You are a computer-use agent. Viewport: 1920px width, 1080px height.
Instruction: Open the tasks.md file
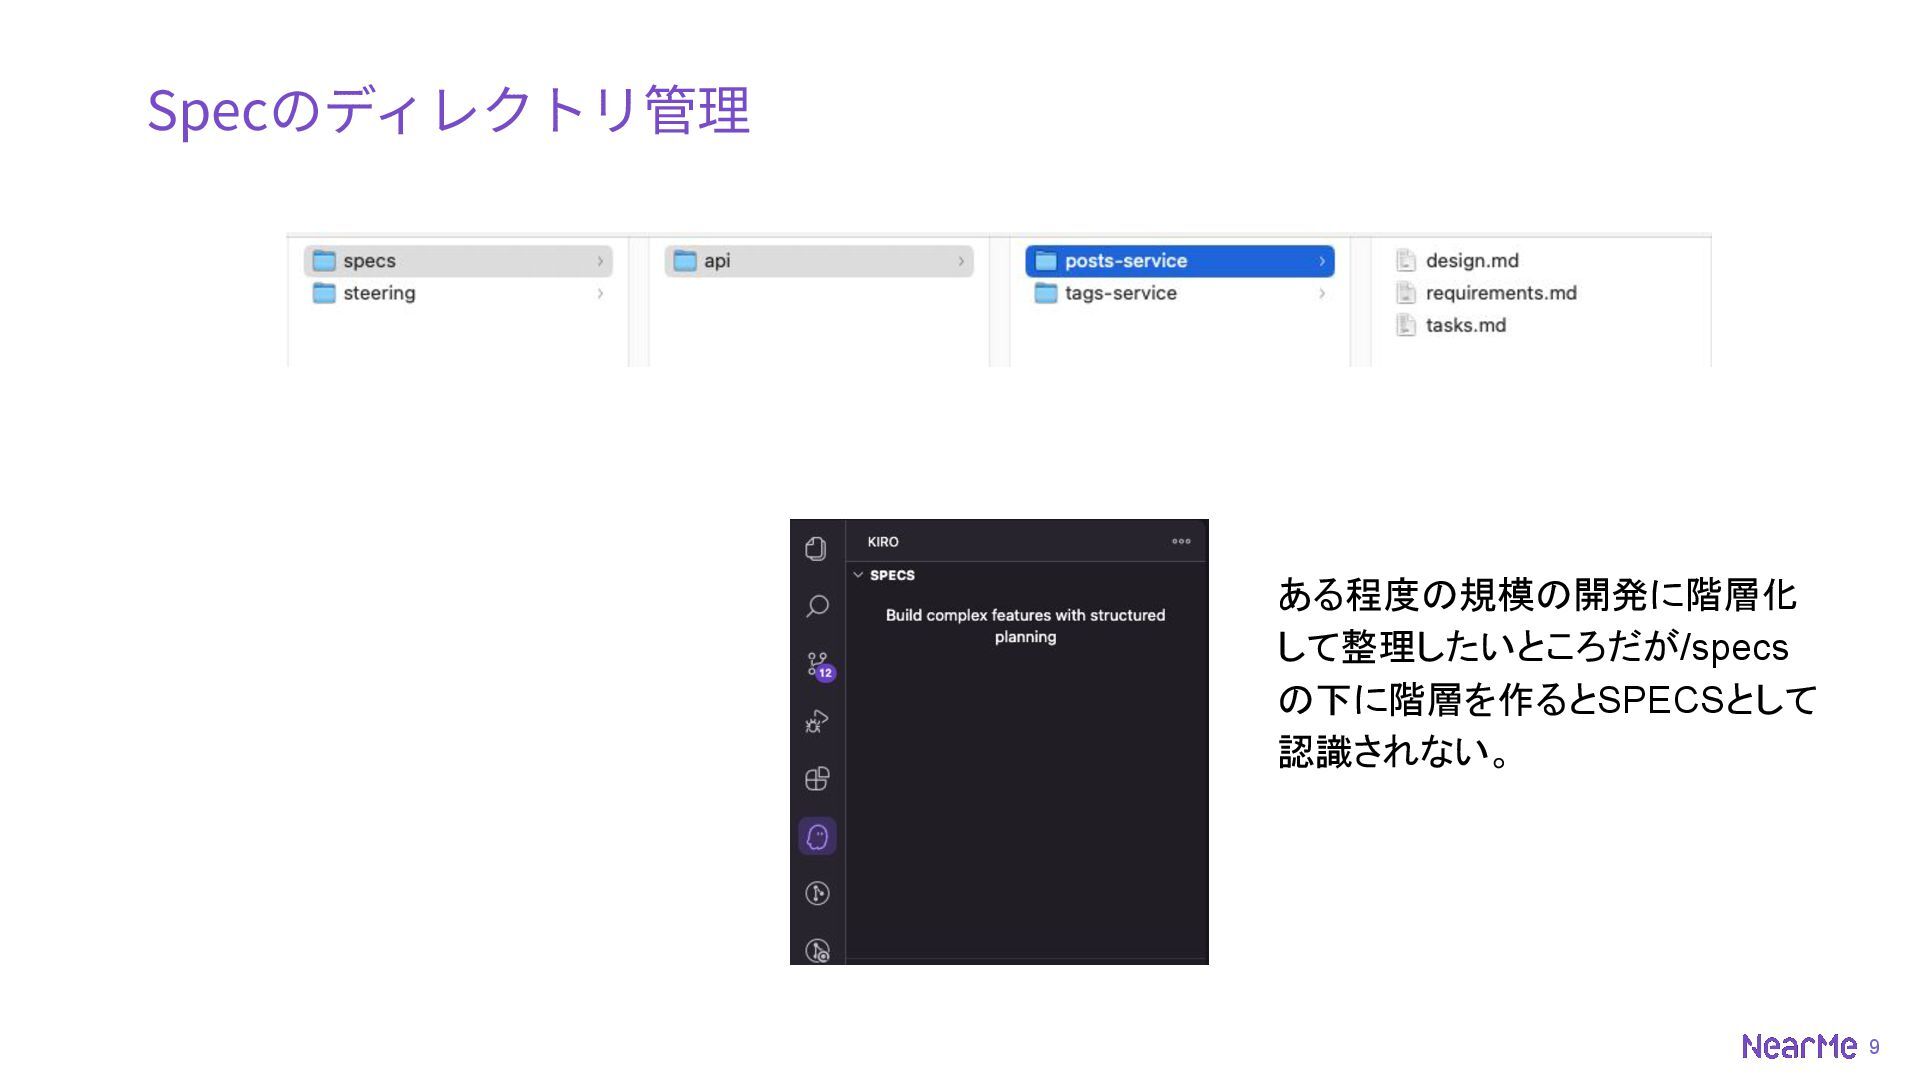[x=1465, y=325]
